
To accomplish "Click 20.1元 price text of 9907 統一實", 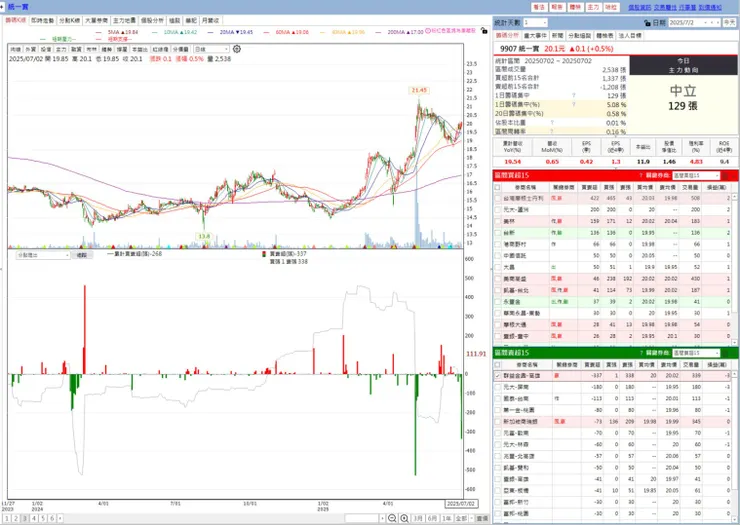I will click(554, 49).
